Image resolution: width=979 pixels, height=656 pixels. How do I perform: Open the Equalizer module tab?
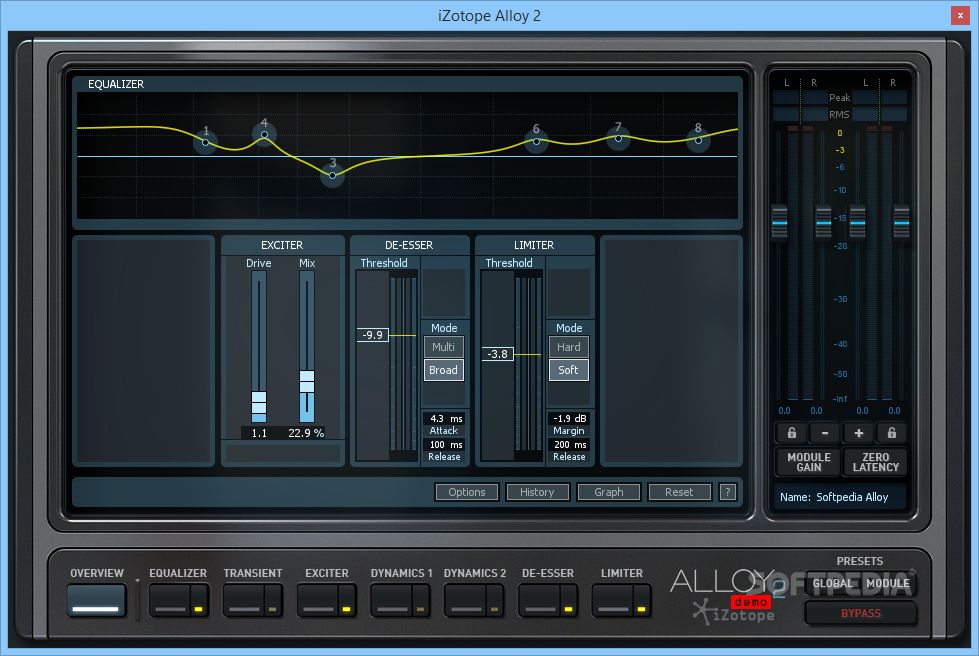pyautogui.click(x=170, y=600)
